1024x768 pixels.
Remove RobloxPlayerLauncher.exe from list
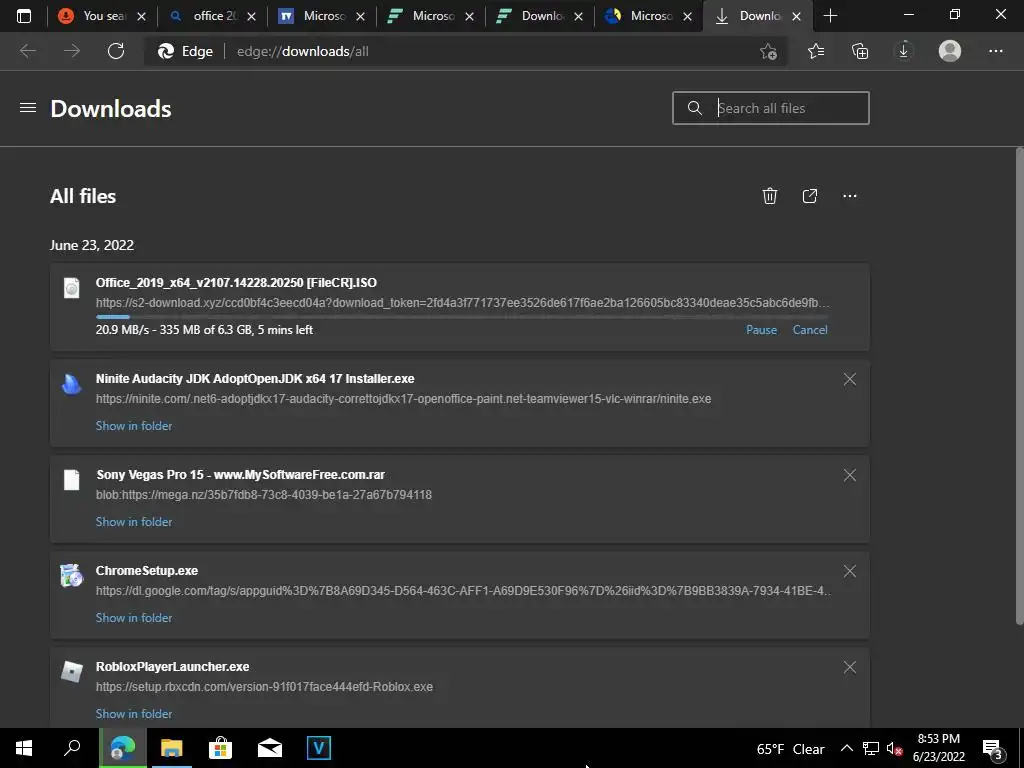(850, 667)
